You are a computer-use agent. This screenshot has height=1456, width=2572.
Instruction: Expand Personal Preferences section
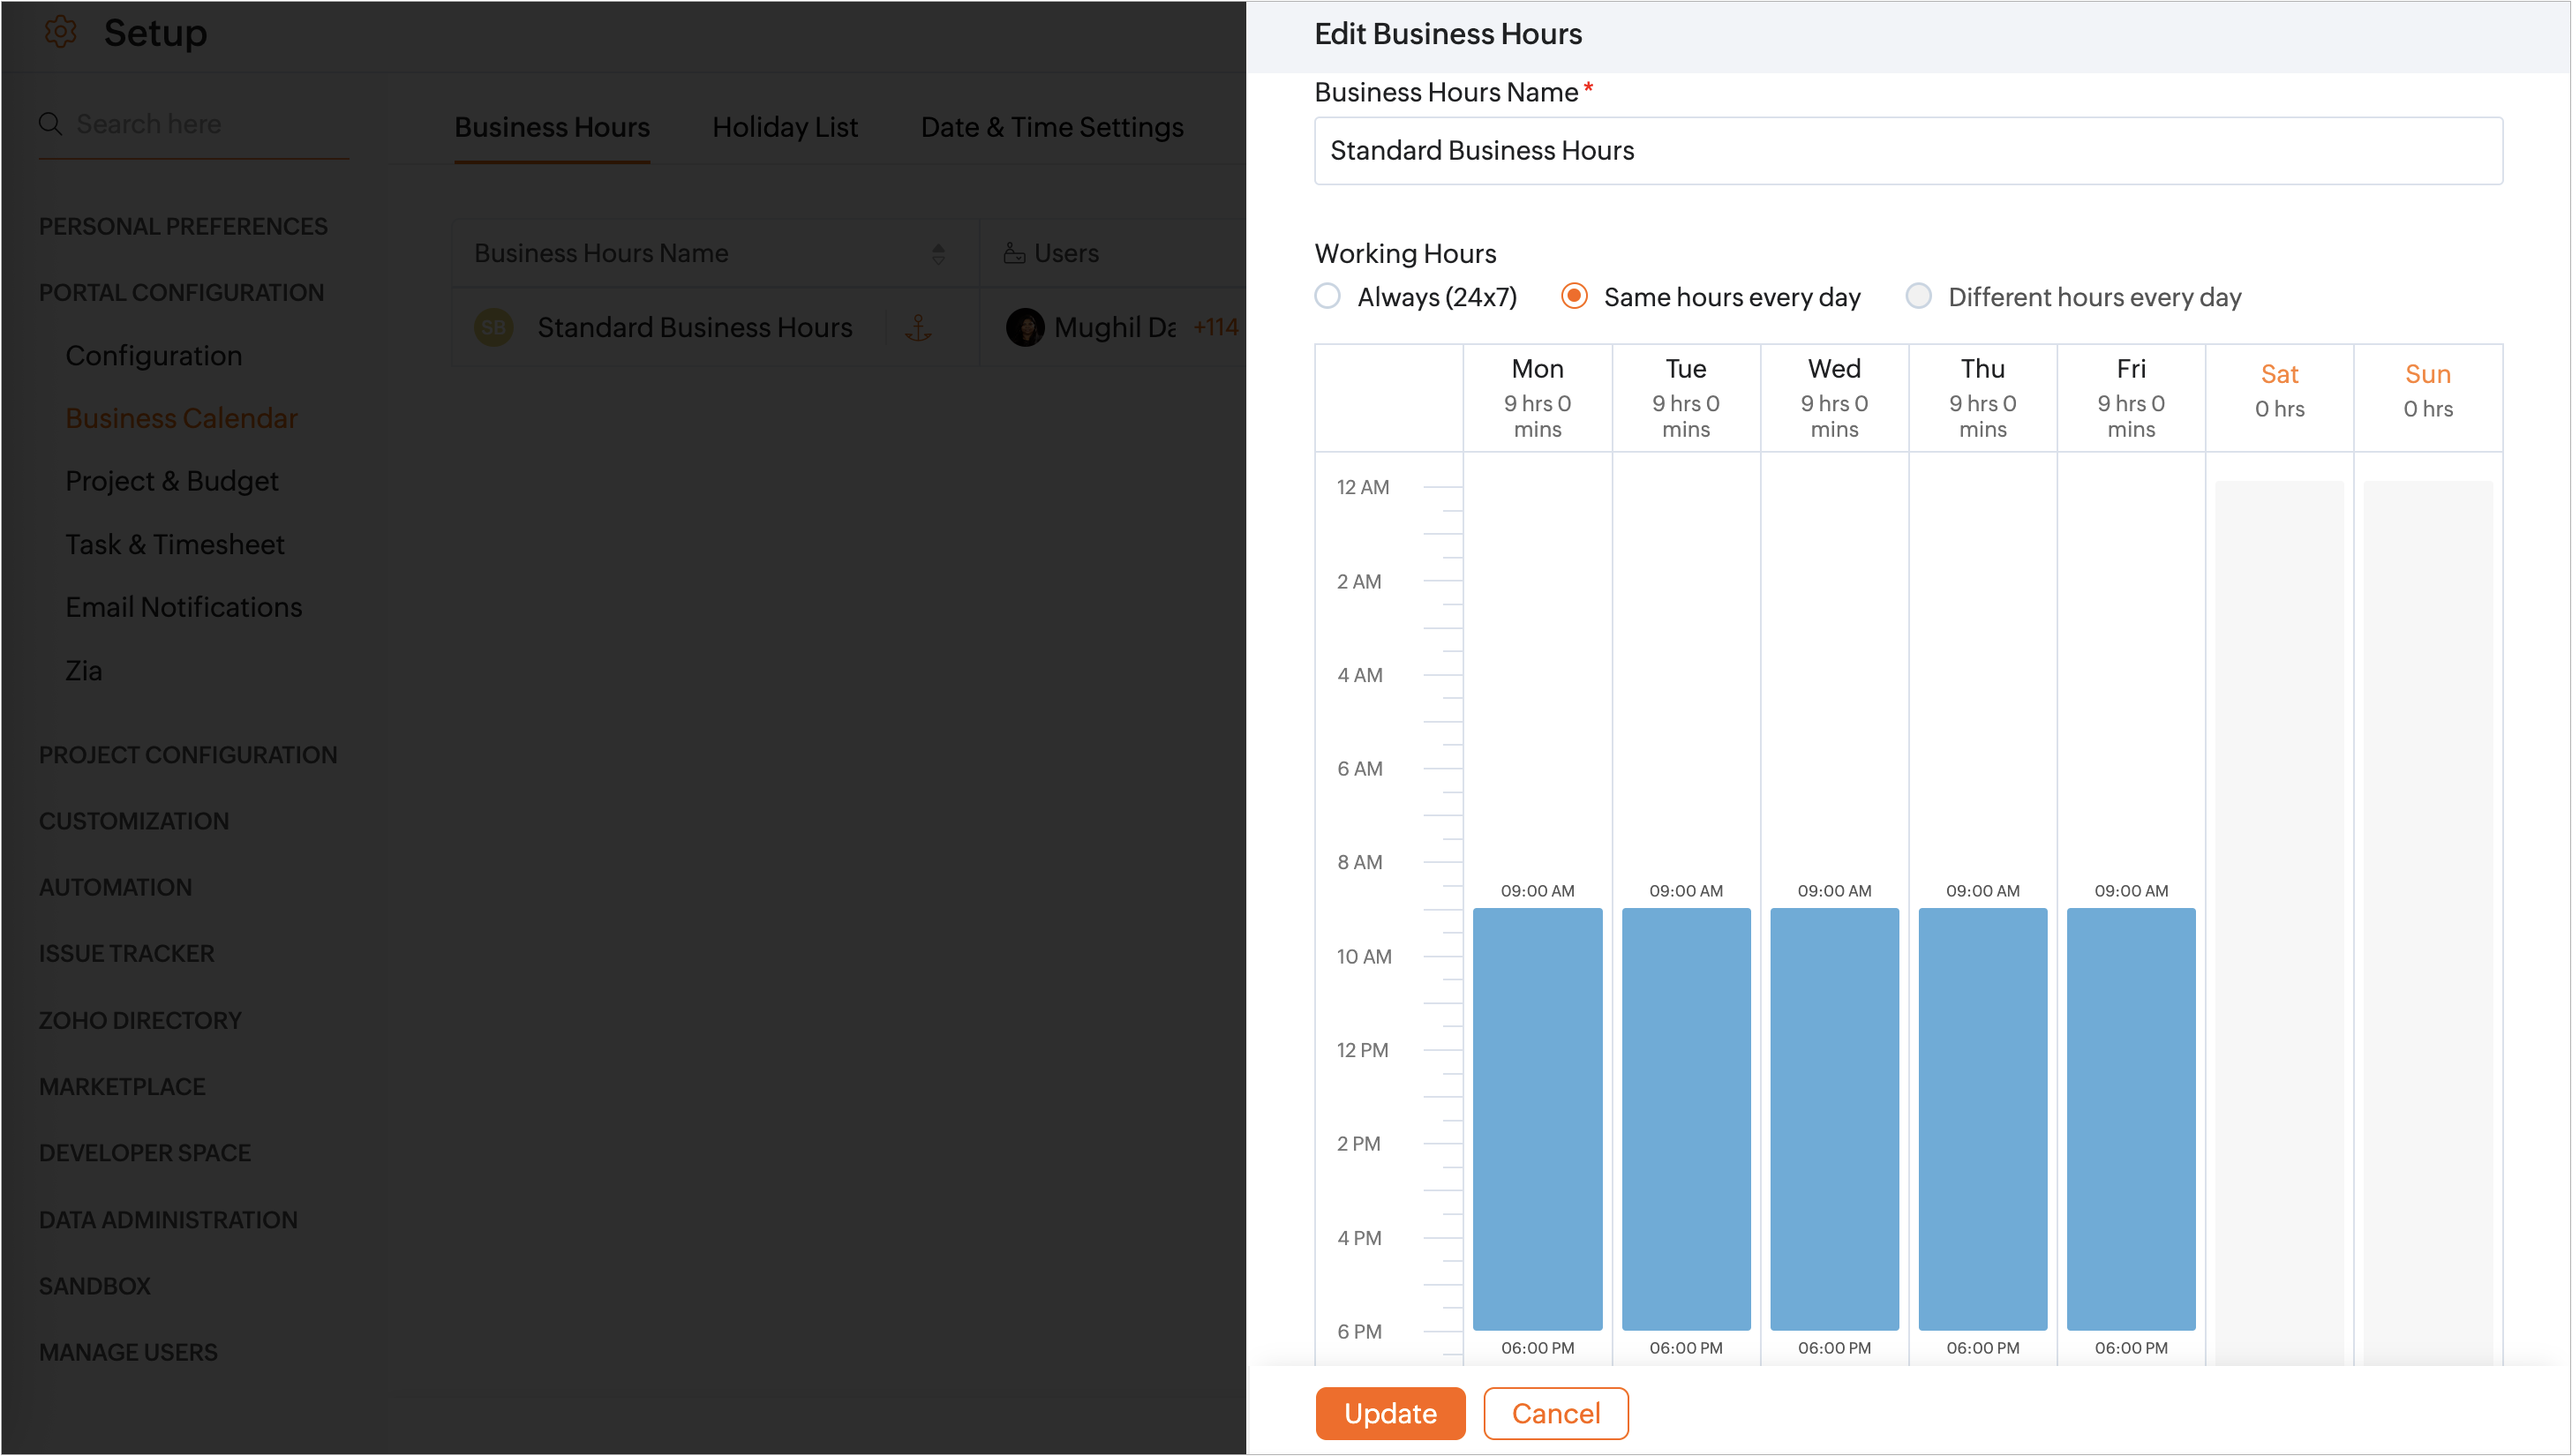183,226
